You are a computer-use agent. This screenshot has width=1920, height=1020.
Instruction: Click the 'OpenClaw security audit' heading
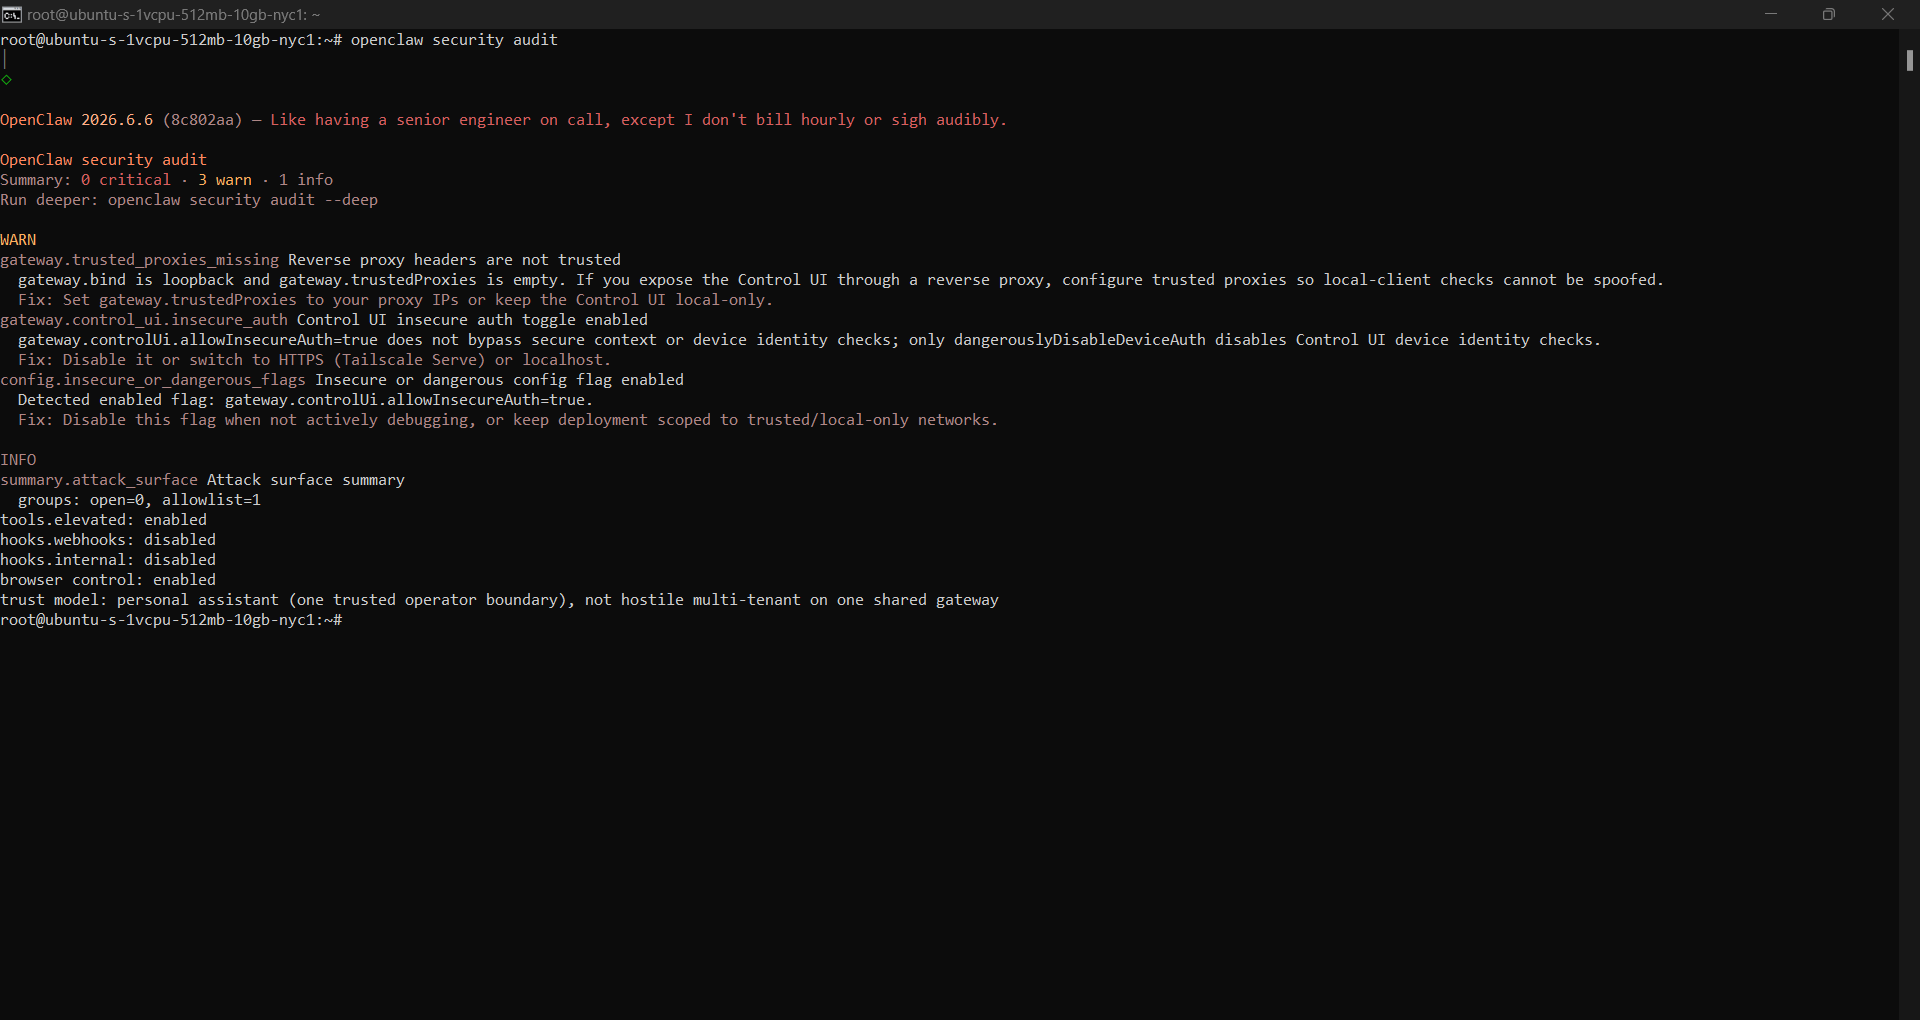tap(104, 160)
